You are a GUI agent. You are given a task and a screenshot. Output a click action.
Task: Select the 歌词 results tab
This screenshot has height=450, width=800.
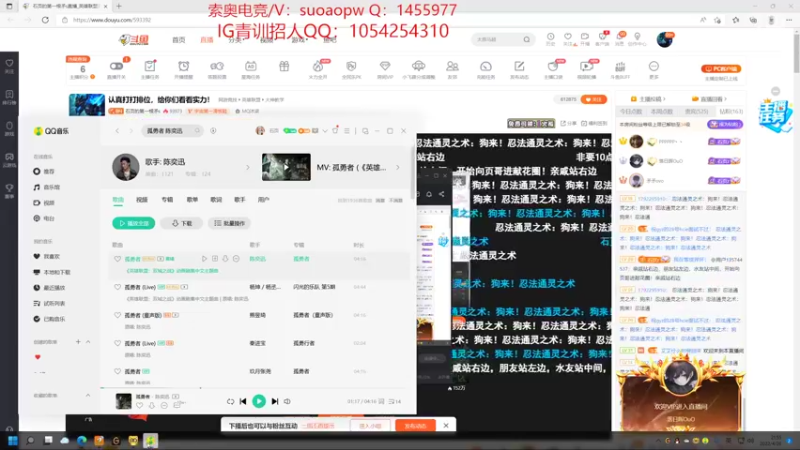(x=216, y=199)
